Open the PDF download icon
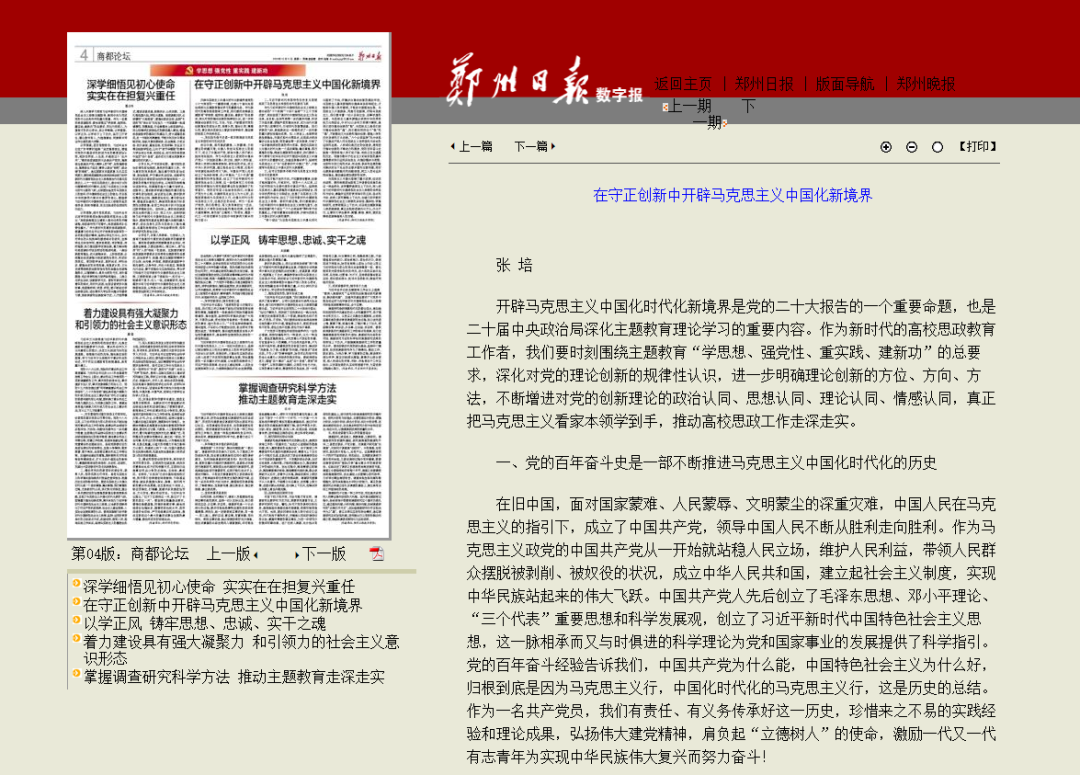 coord(377,554)
